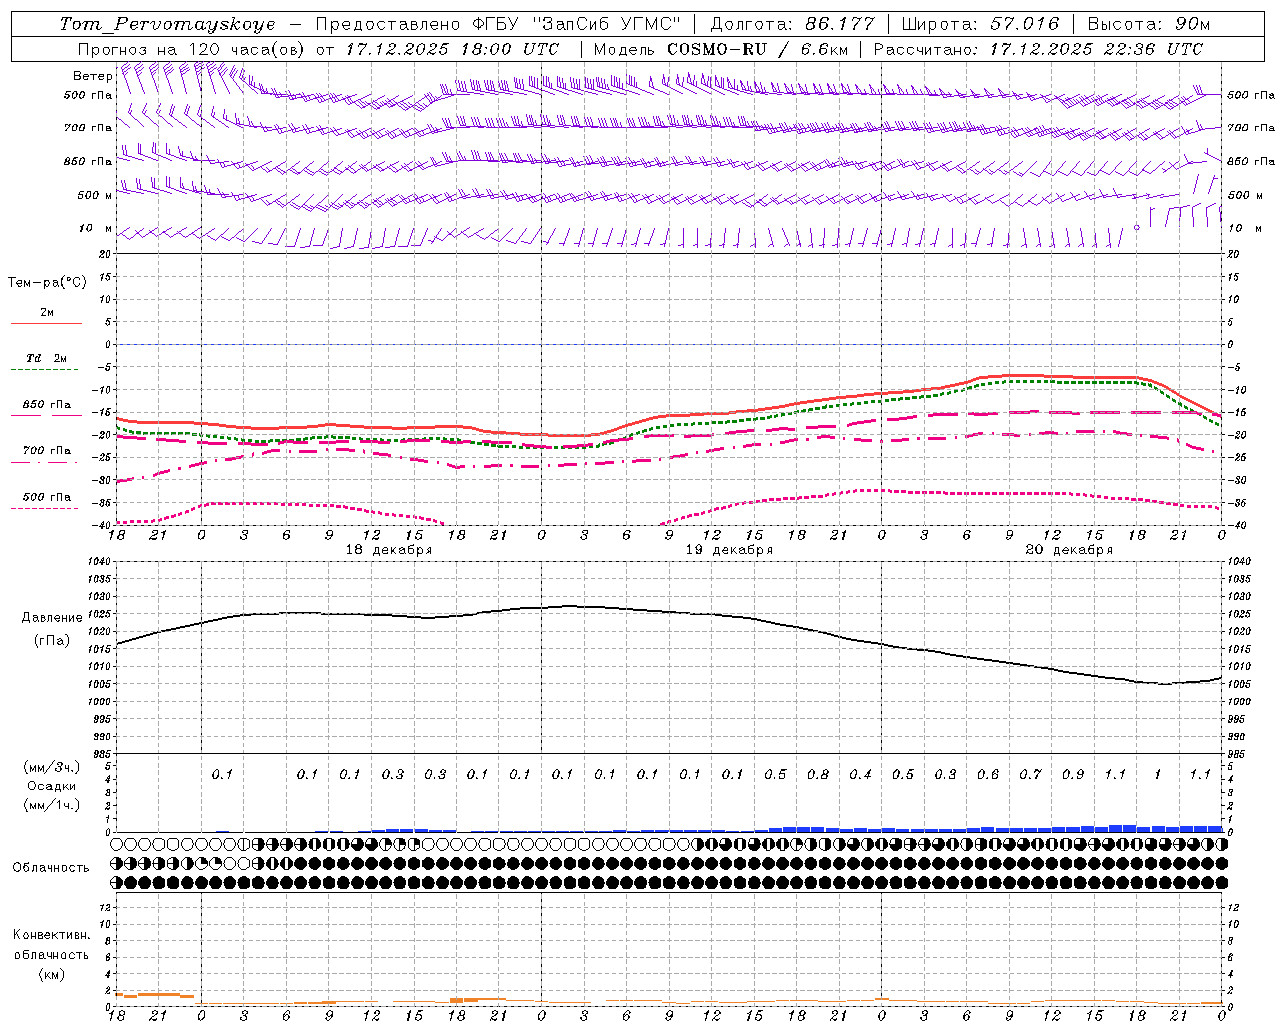Click the 'Облачность' cloud cover label
1280x1024 pixels.
pos(51,867)
